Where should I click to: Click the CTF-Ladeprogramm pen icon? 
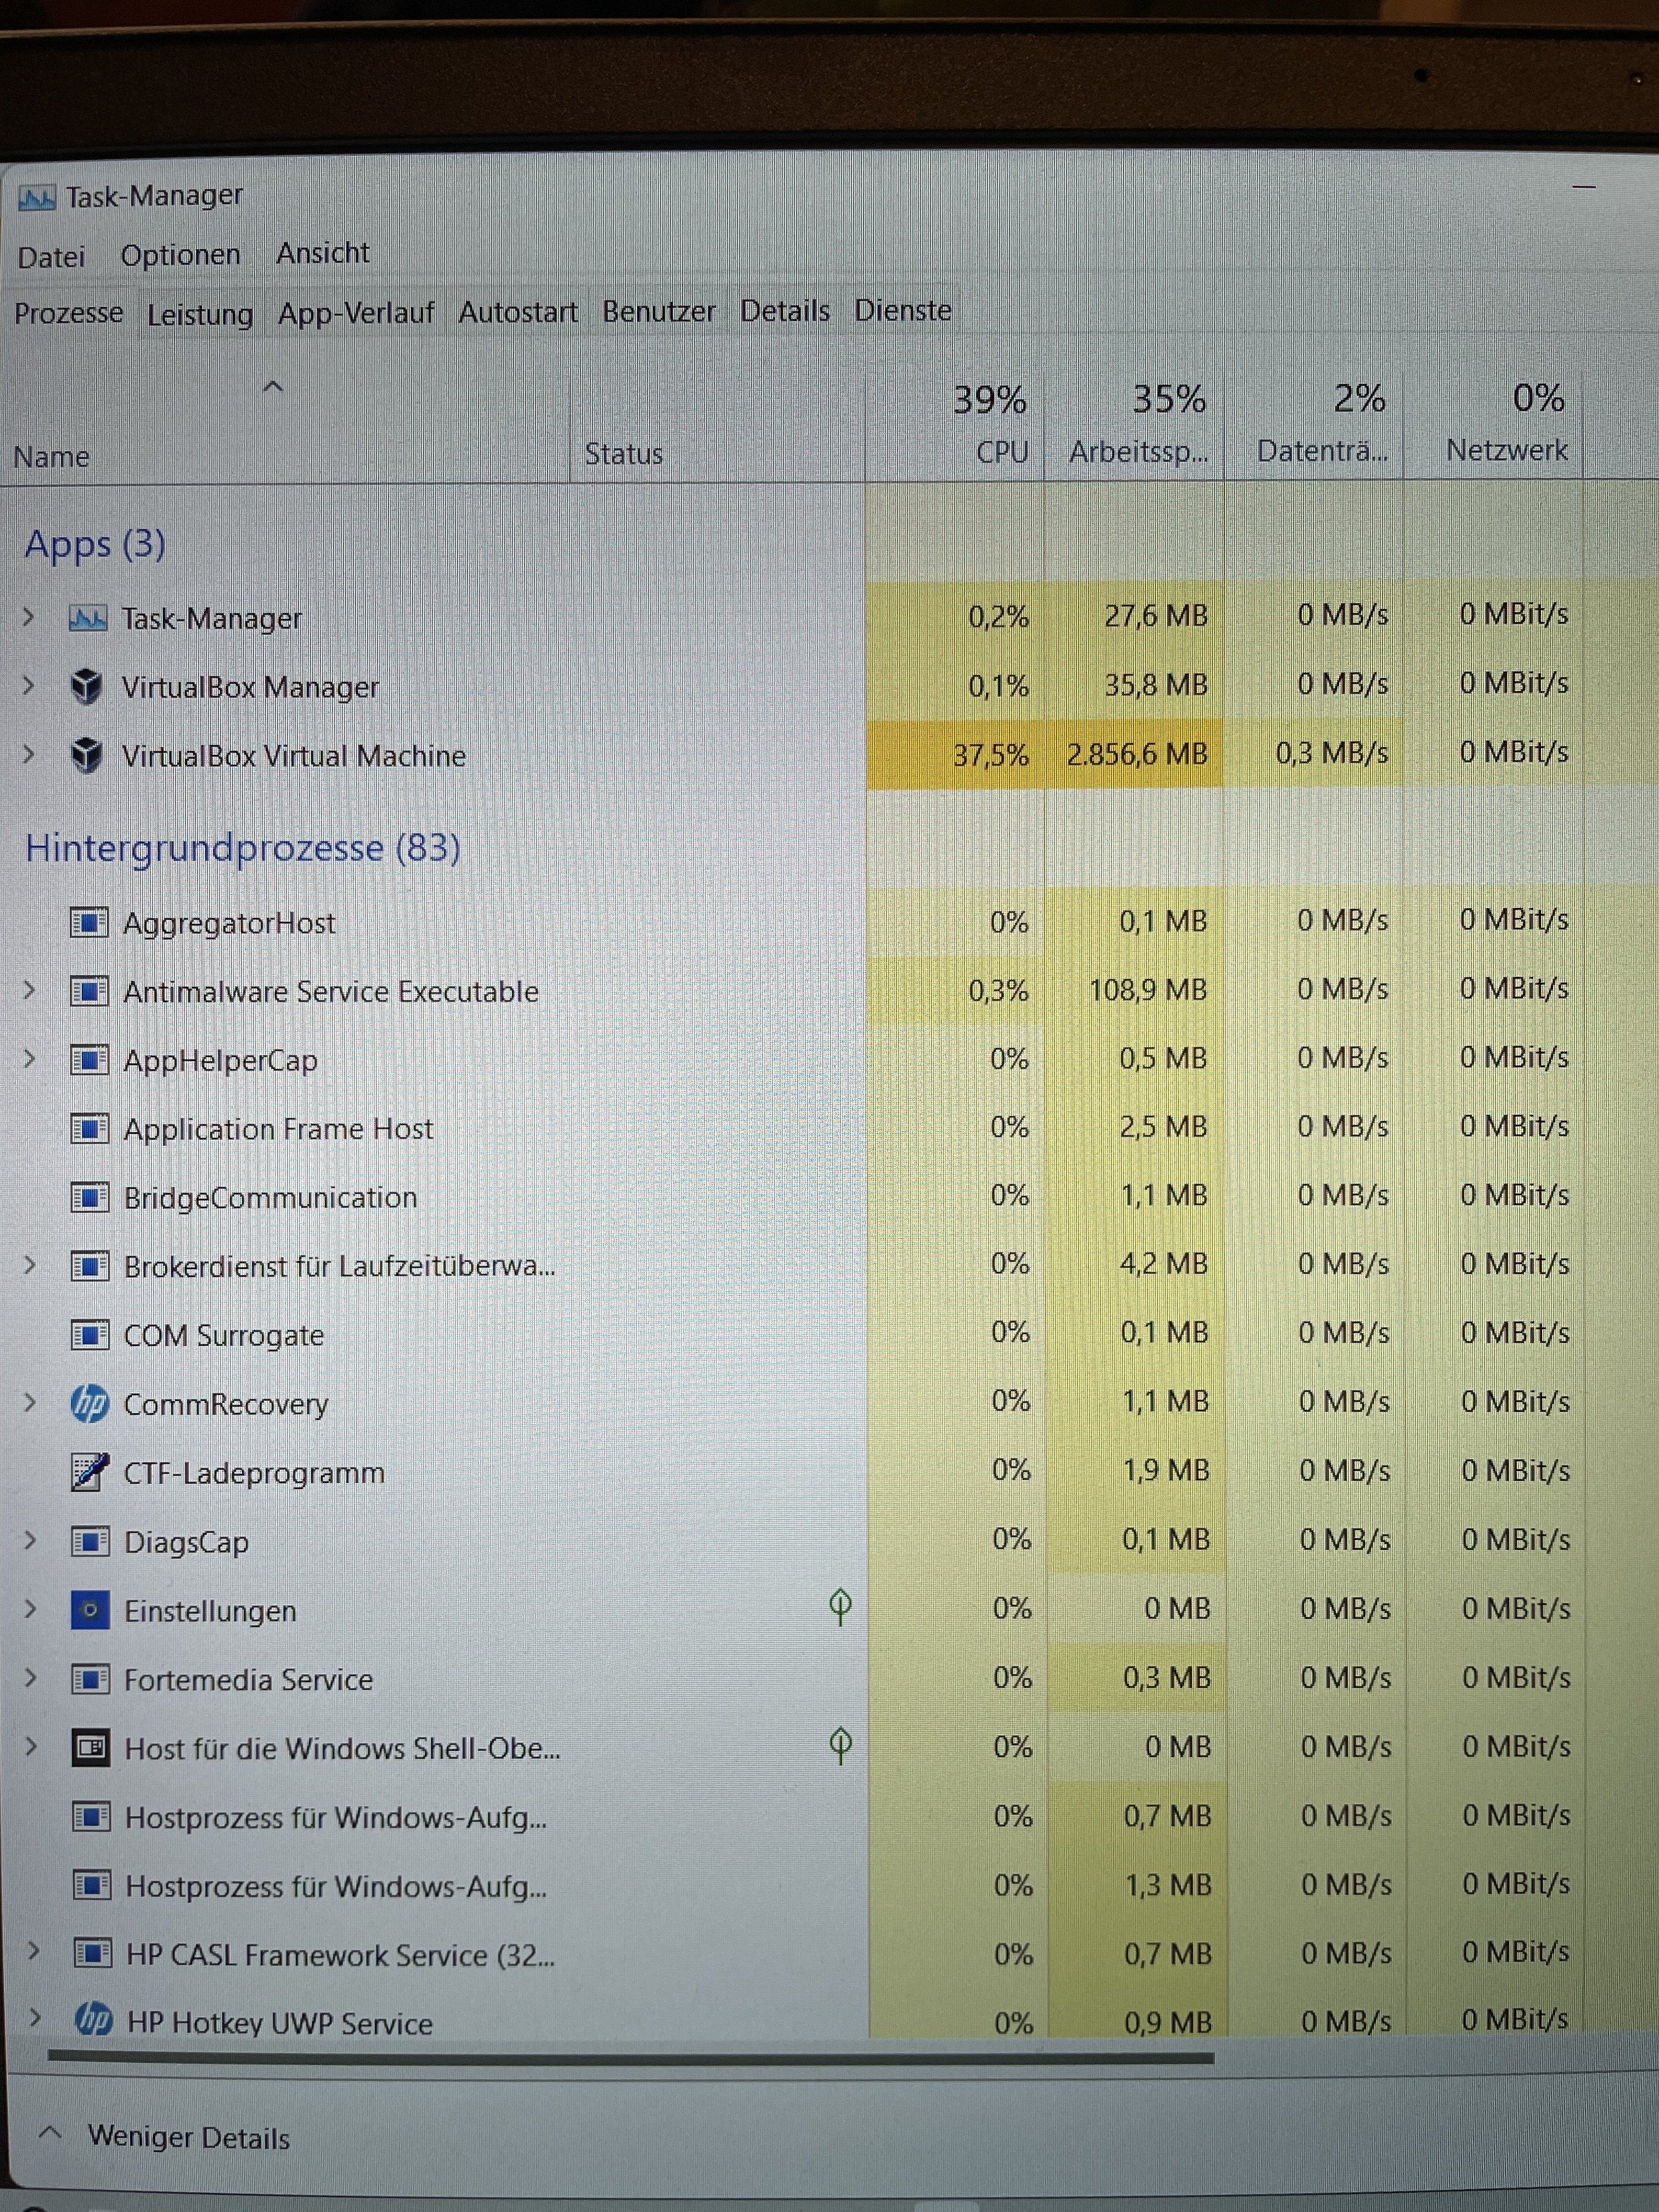tap(90, 1473)
